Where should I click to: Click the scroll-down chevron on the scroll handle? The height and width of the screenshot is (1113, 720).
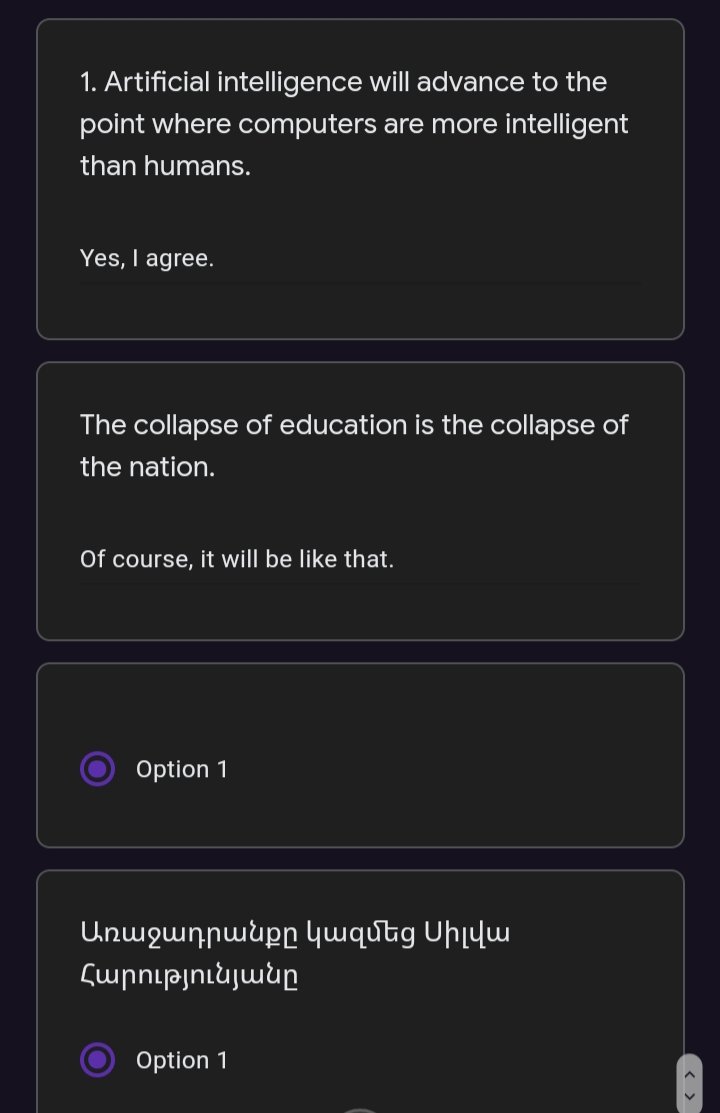point(689,1095)
